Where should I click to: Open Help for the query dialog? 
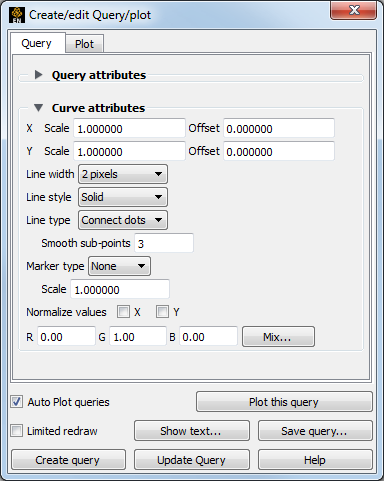click(315, 460)
